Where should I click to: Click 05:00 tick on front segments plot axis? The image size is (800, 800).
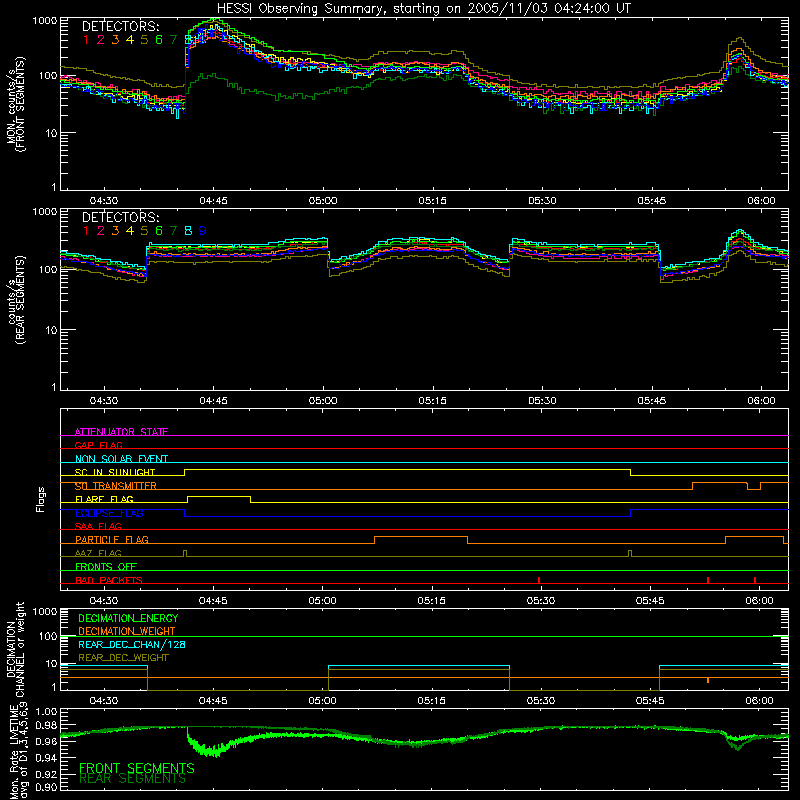(323, 201)
